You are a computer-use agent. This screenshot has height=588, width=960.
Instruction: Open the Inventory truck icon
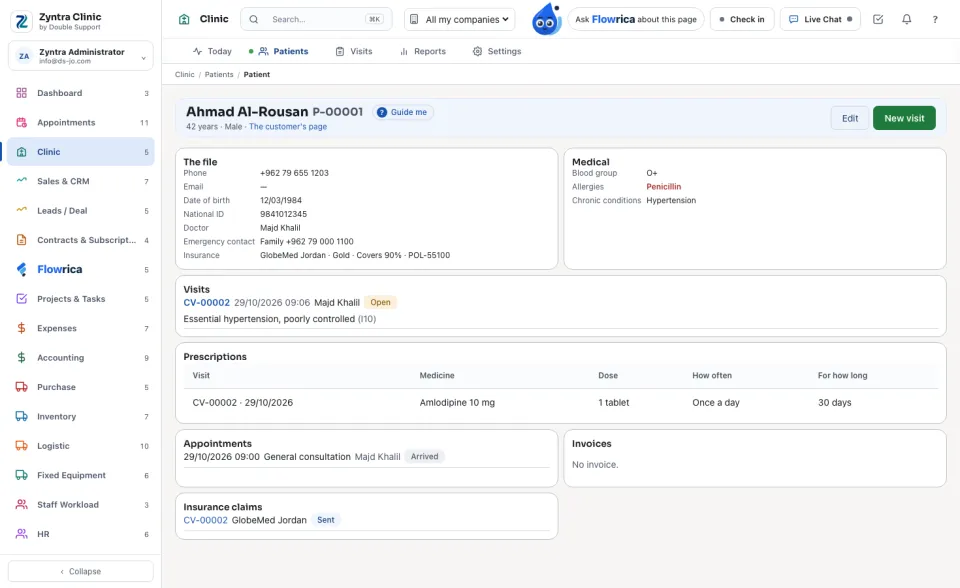21,416
